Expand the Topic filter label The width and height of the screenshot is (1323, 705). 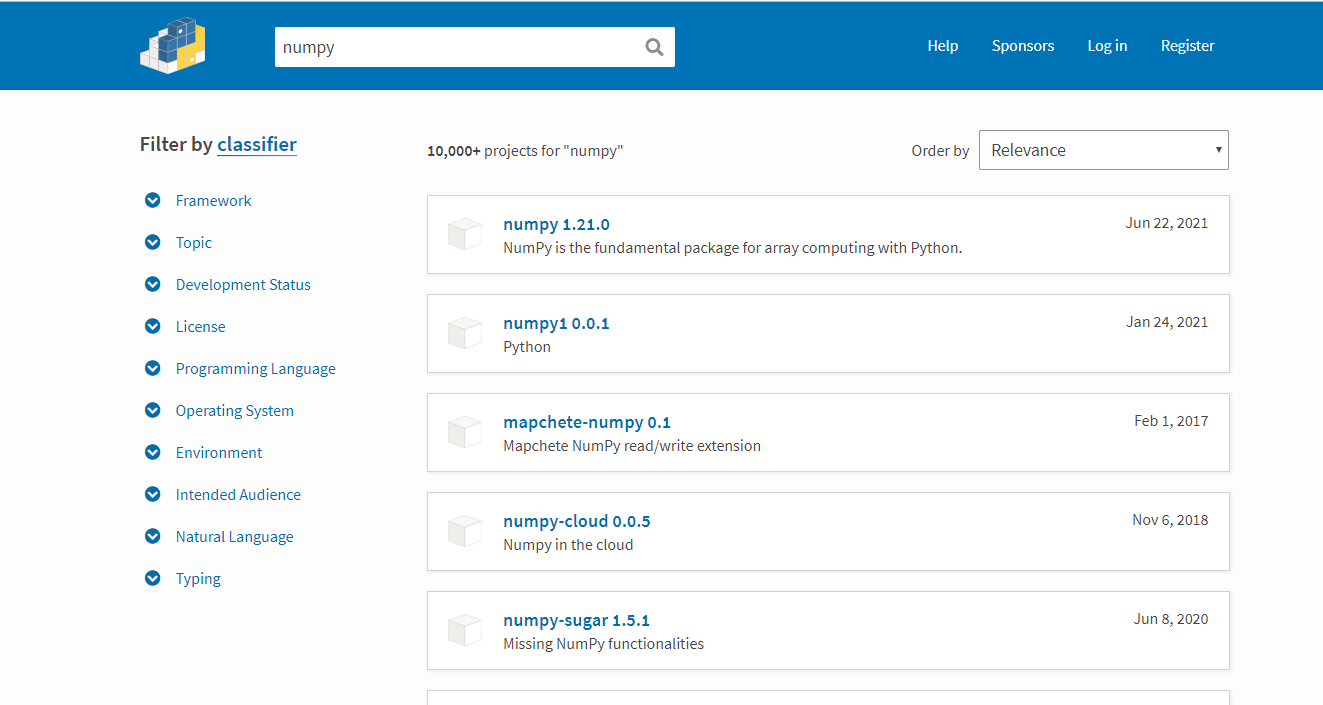194,242
